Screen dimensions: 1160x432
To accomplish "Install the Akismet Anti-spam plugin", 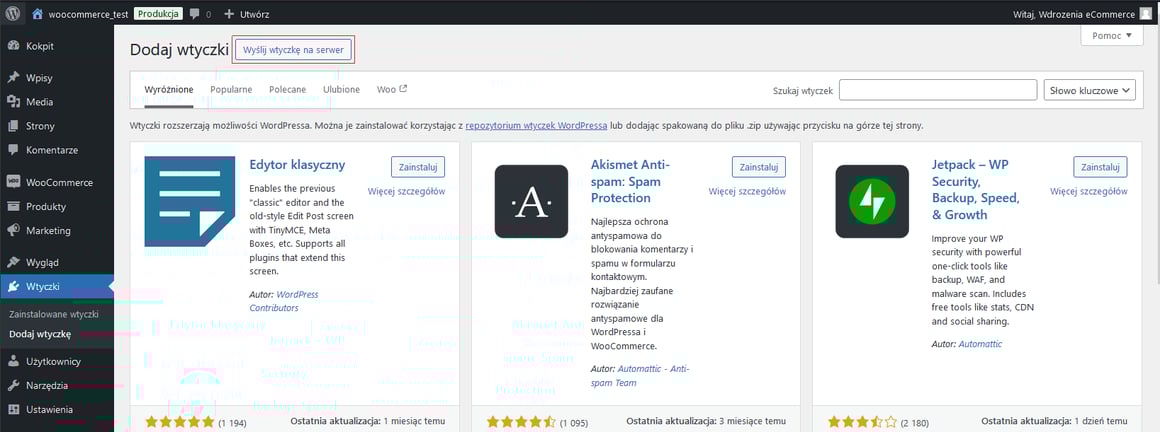I will coord(759,167).
